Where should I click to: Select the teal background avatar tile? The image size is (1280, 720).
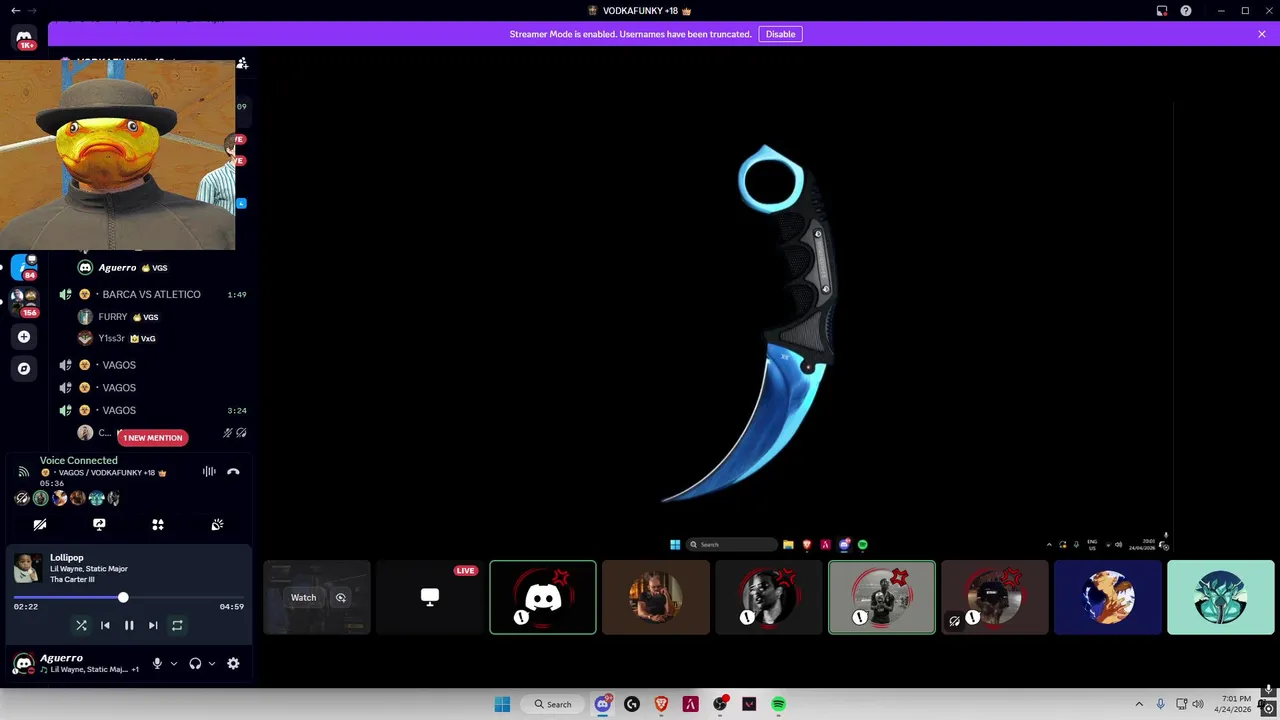point(1221,597)
